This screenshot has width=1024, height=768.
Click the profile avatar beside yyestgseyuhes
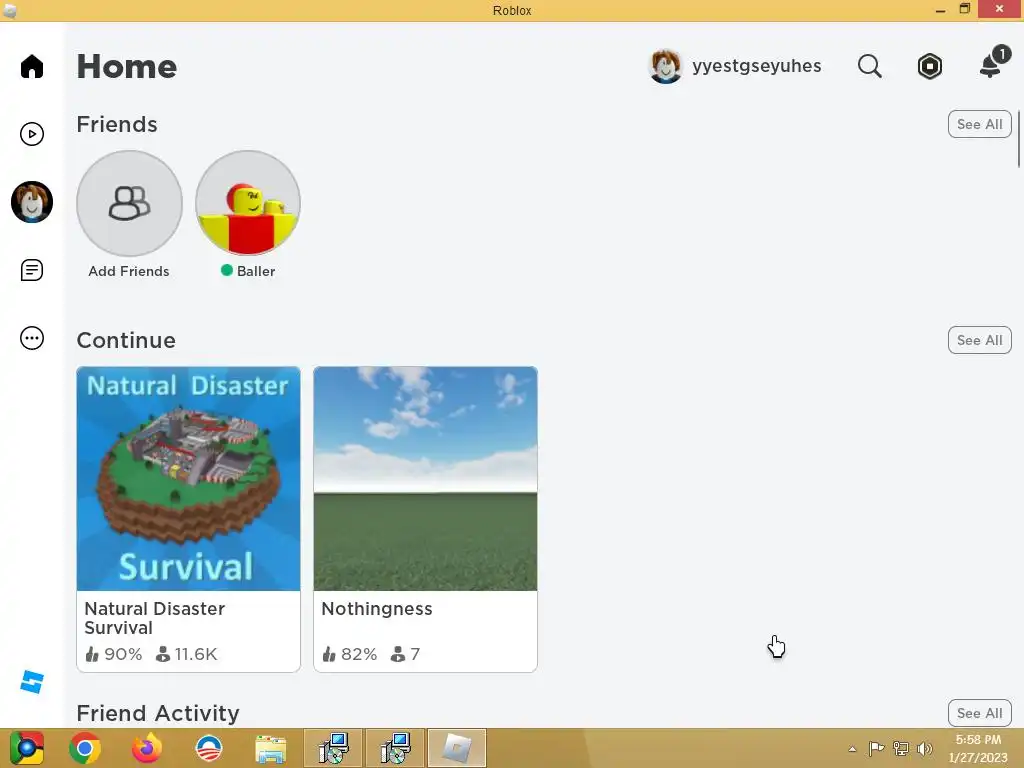(x=665, y=66)
